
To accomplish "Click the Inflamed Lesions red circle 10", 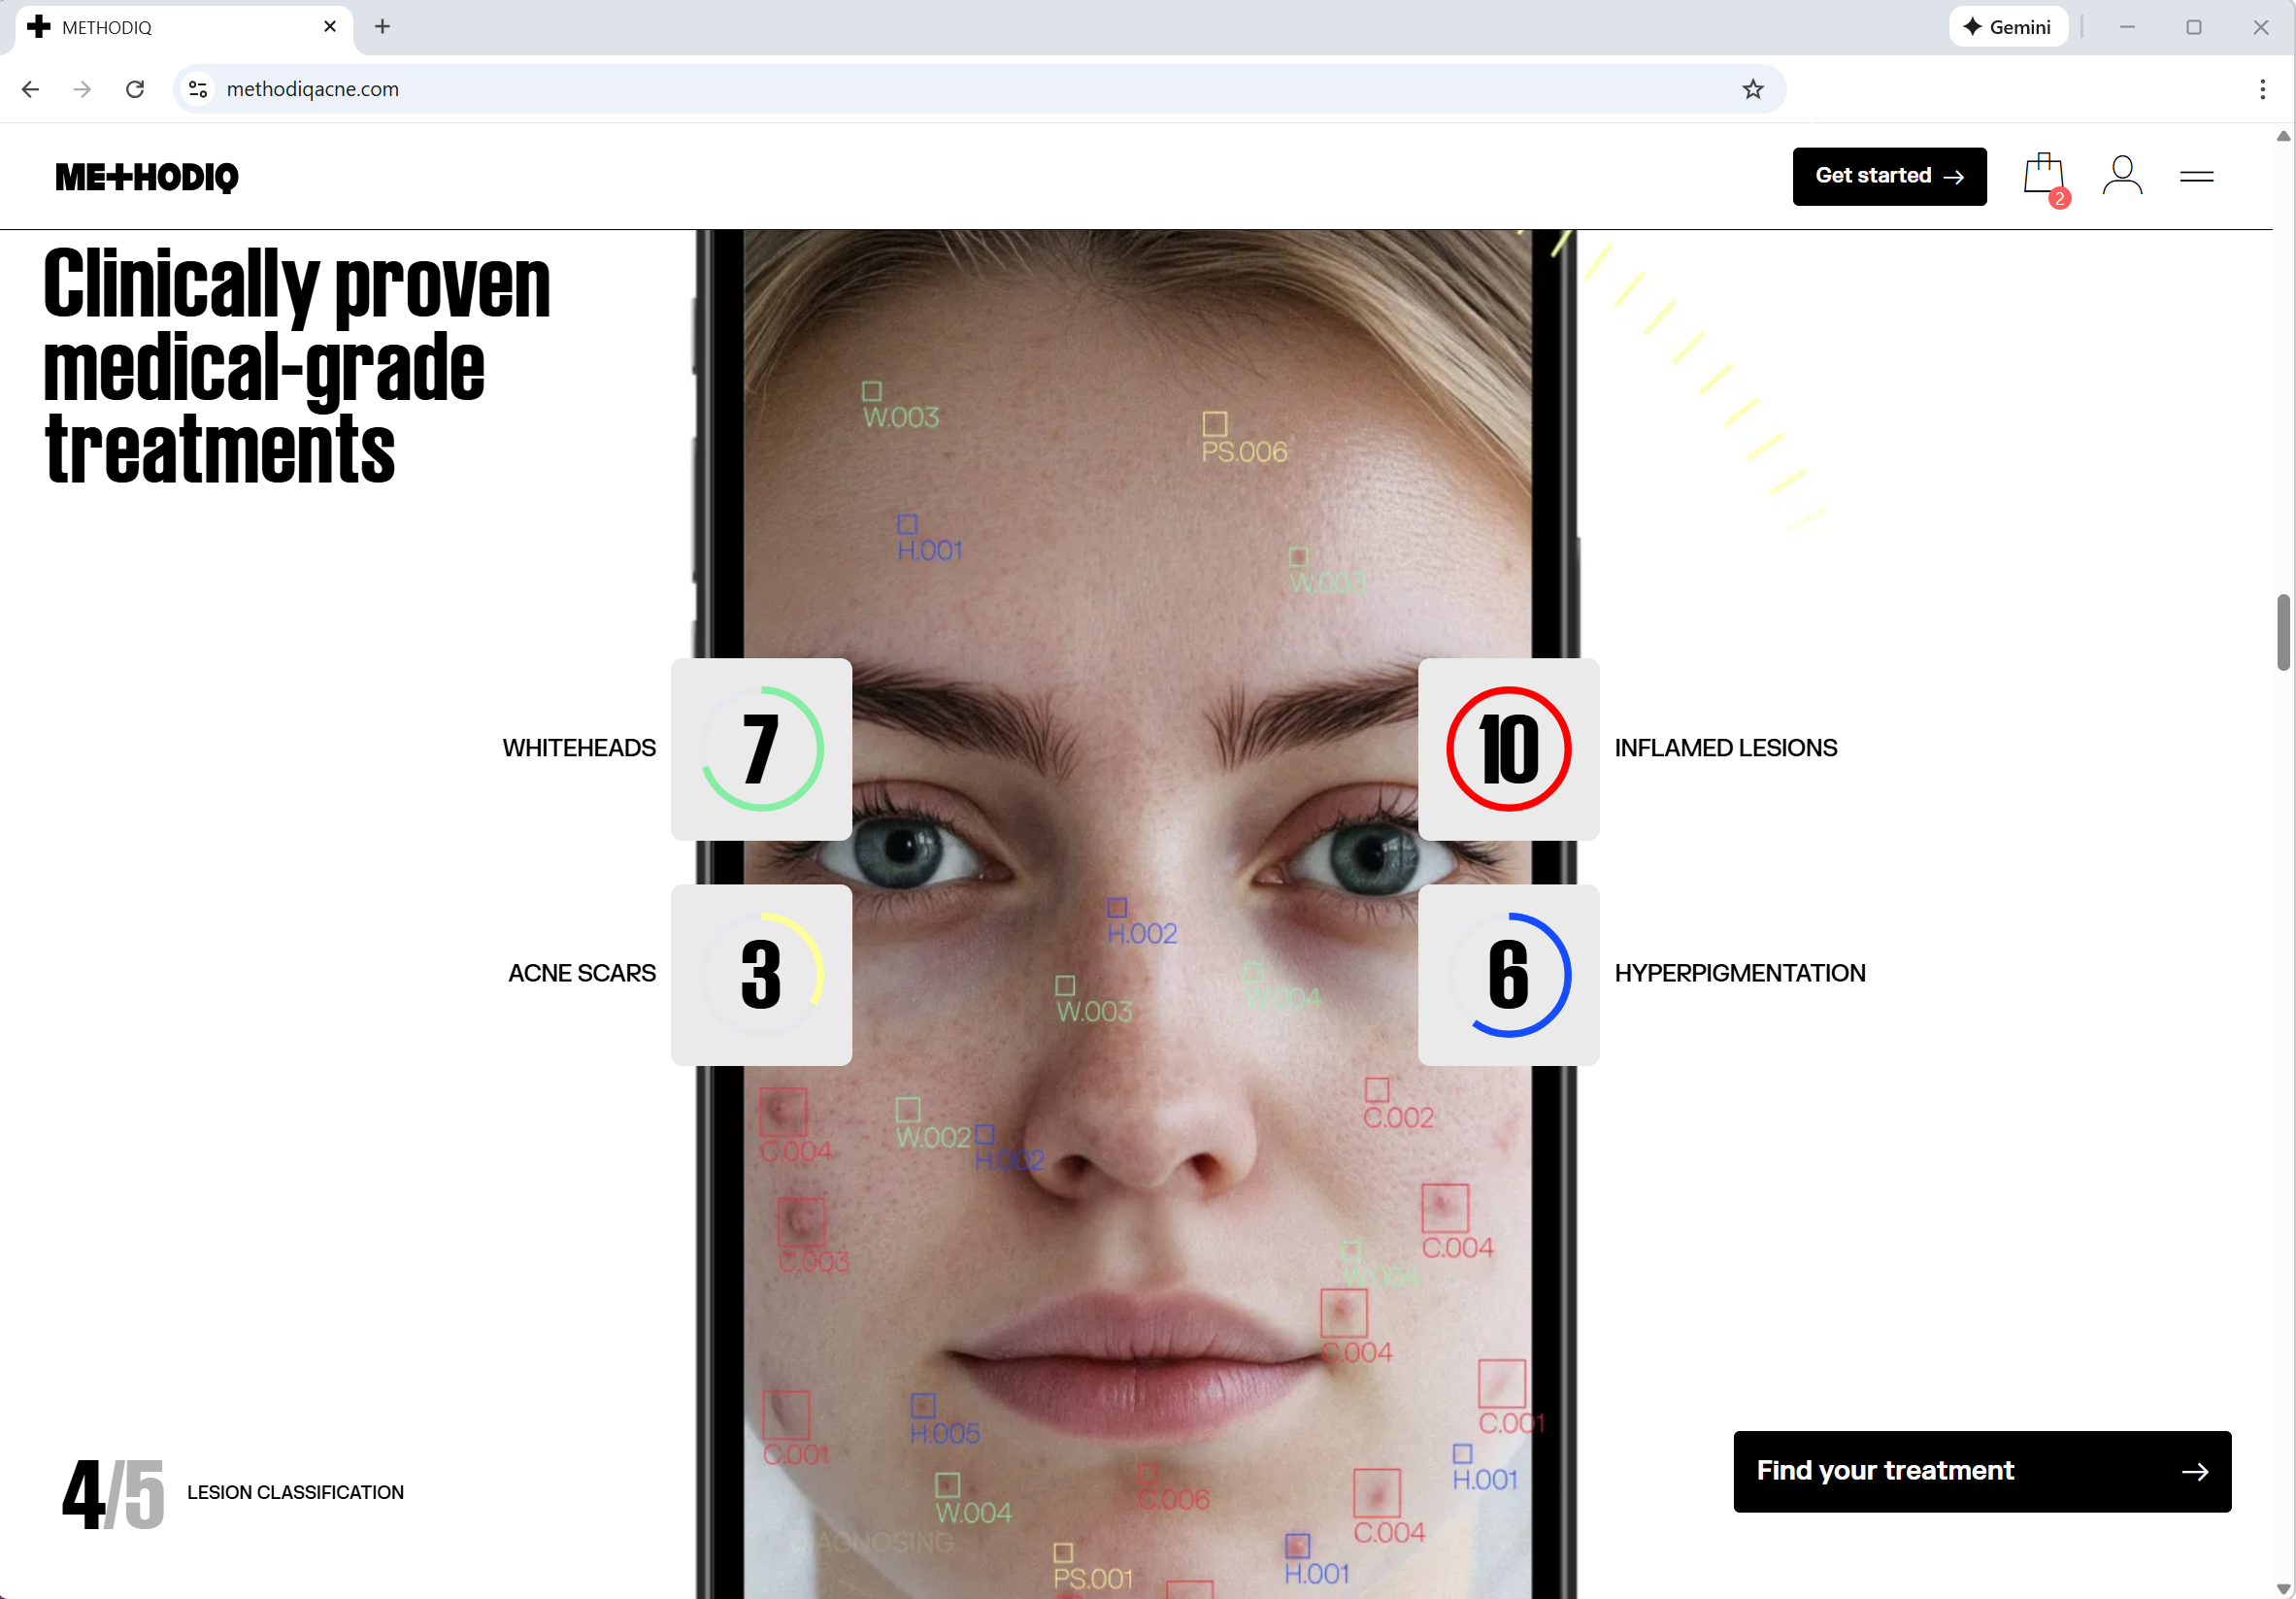I will [x=1508, y=749].
